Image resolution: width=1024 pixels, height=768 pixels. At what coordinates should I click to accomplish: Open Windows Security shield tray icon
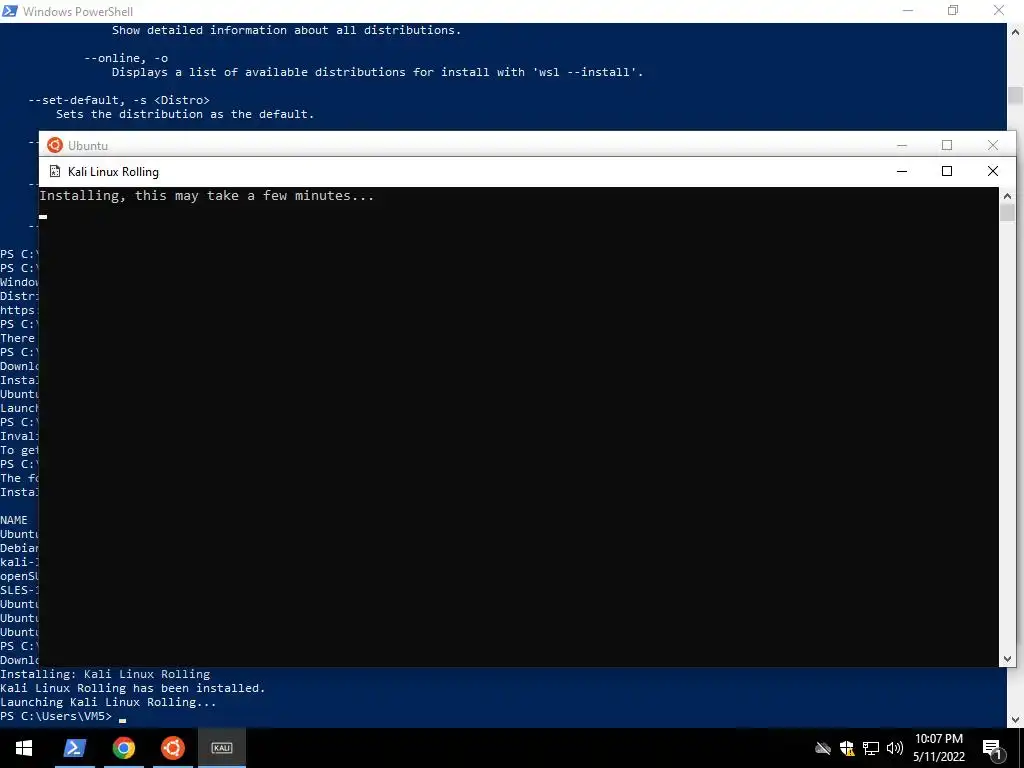847,748
